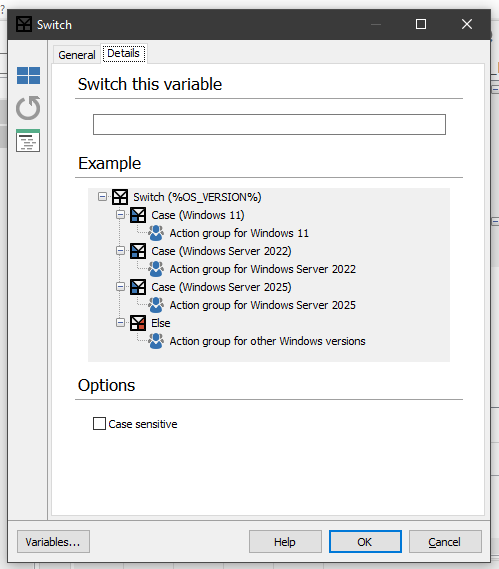Screen dimensions: 499x569
Task: Click the Case (Windows Server 2025) icon
Action: (x=138, y=287)
